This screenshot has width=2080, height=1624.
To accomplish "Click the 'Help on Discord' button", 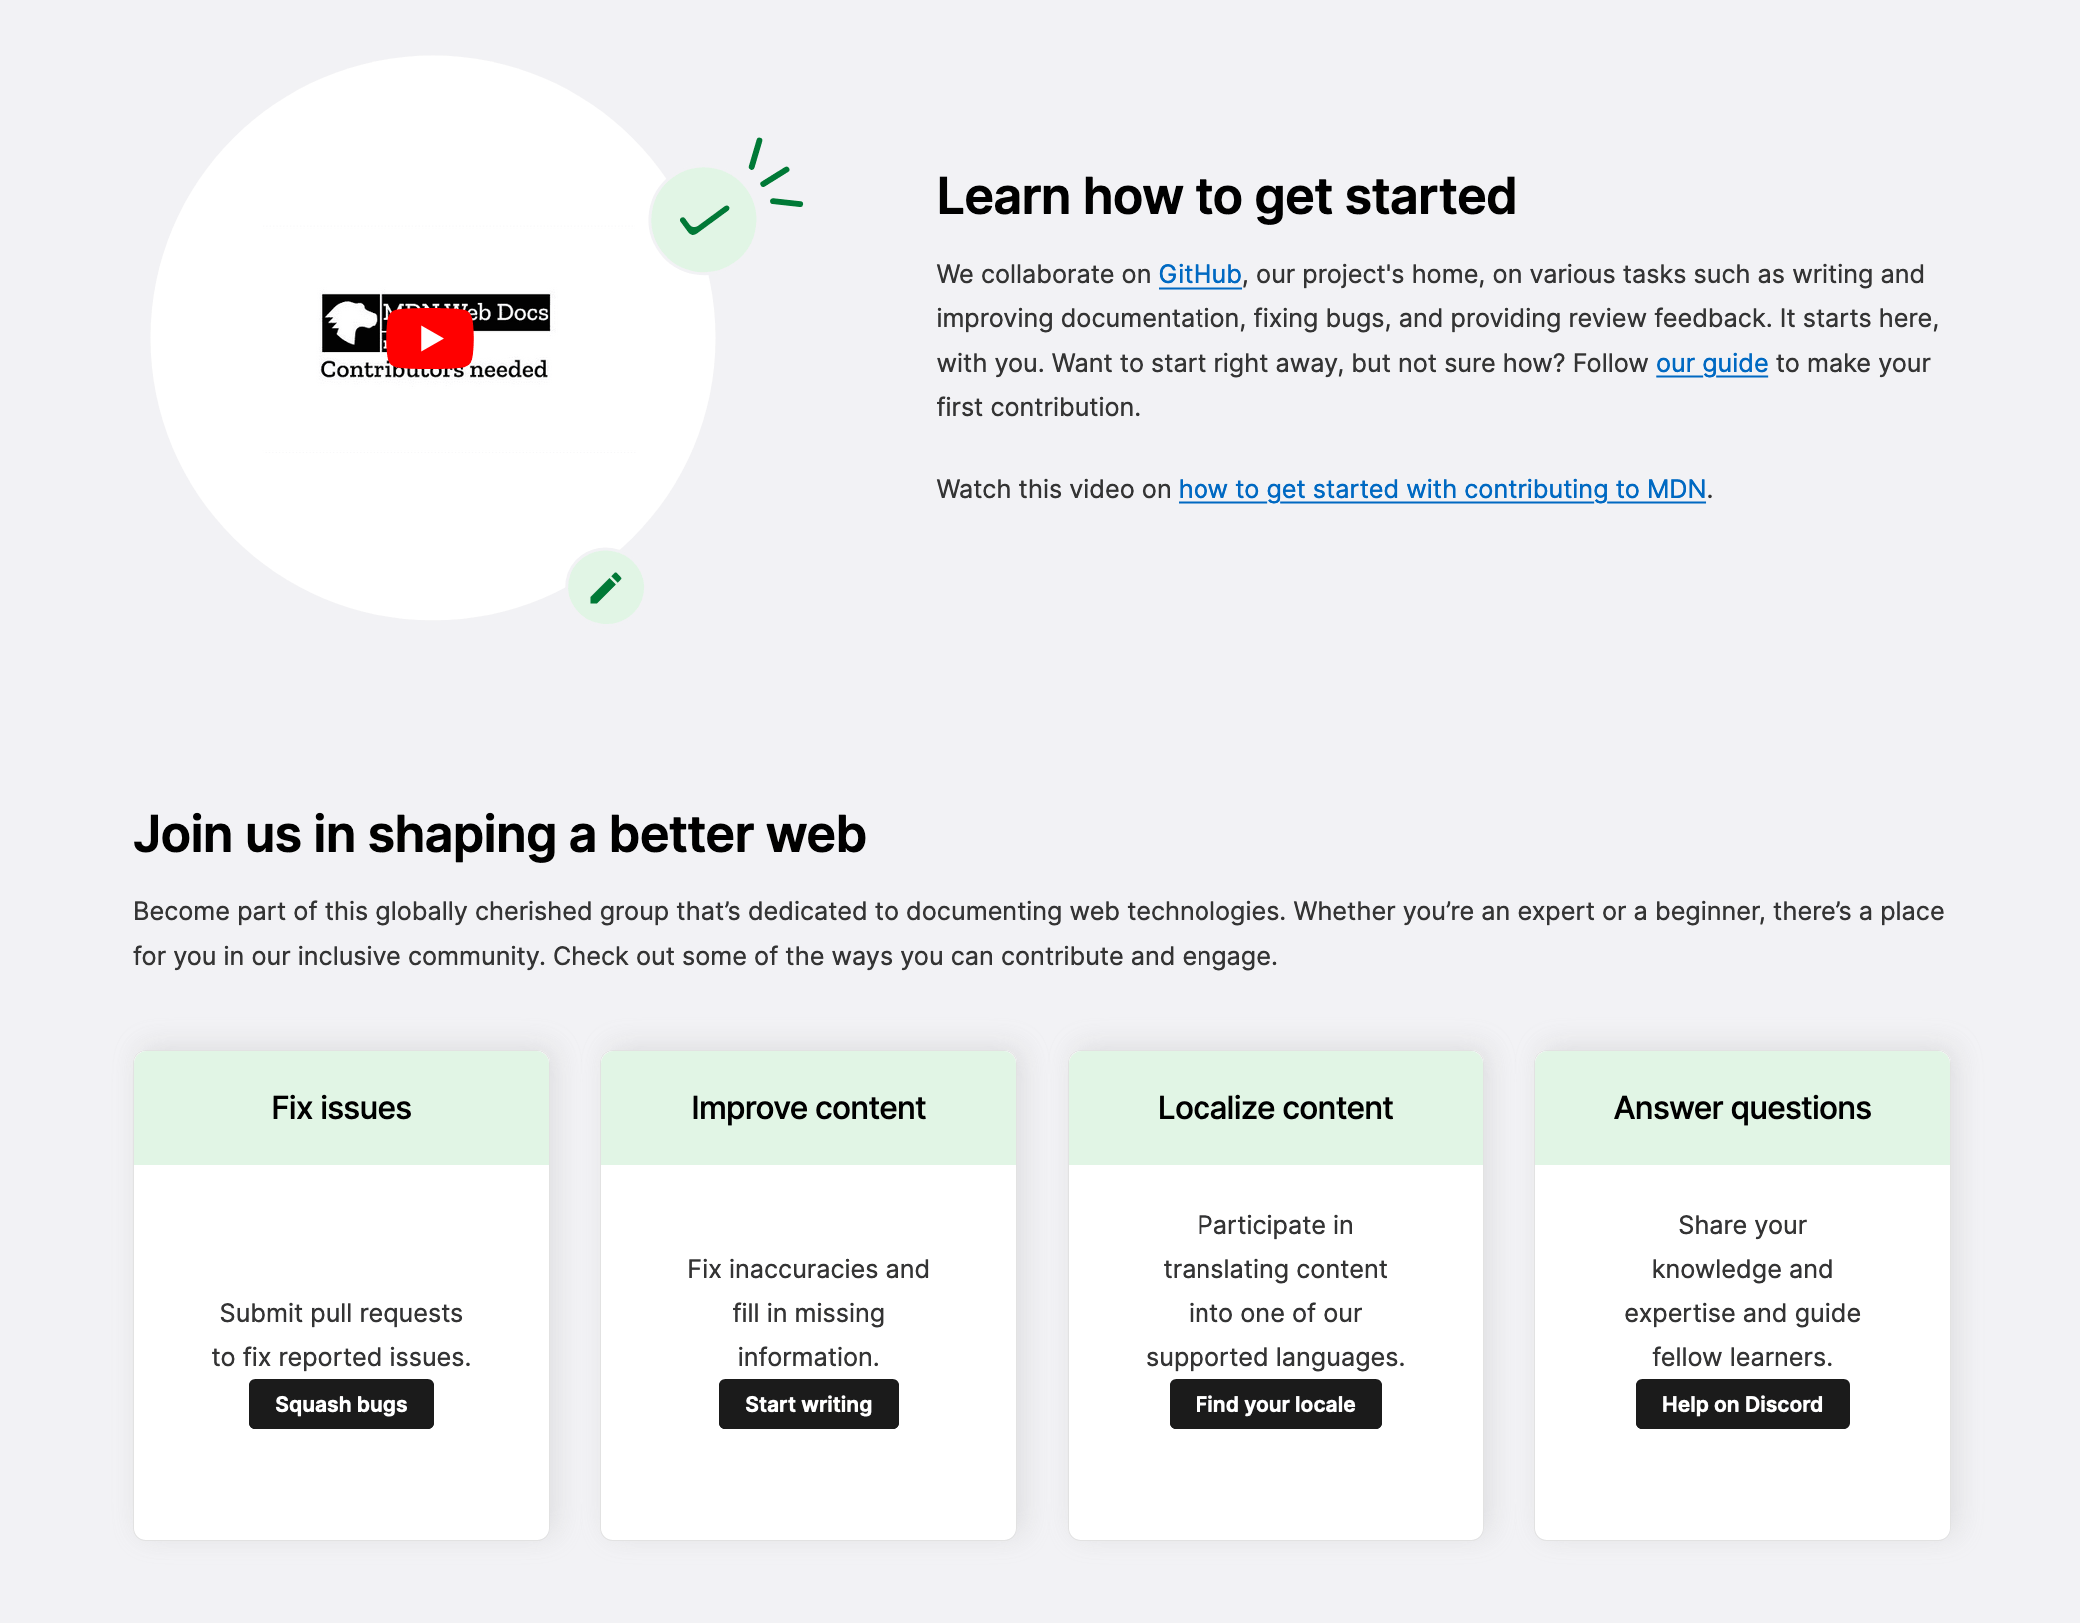I will [1741, 1403].
